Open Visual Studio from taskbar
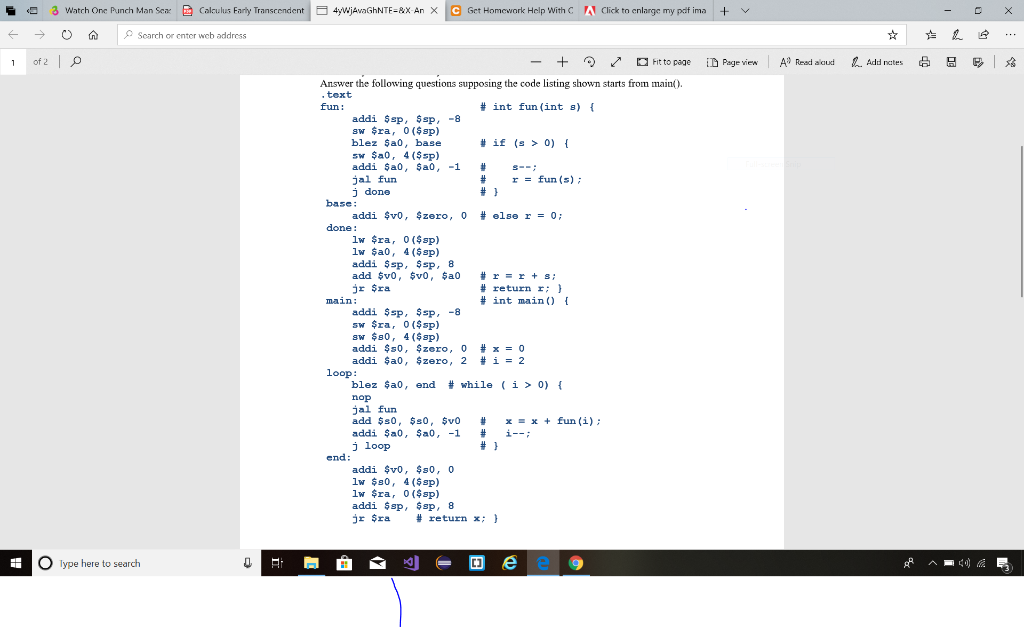1024x627 pixels. click(x=410, y=563)
